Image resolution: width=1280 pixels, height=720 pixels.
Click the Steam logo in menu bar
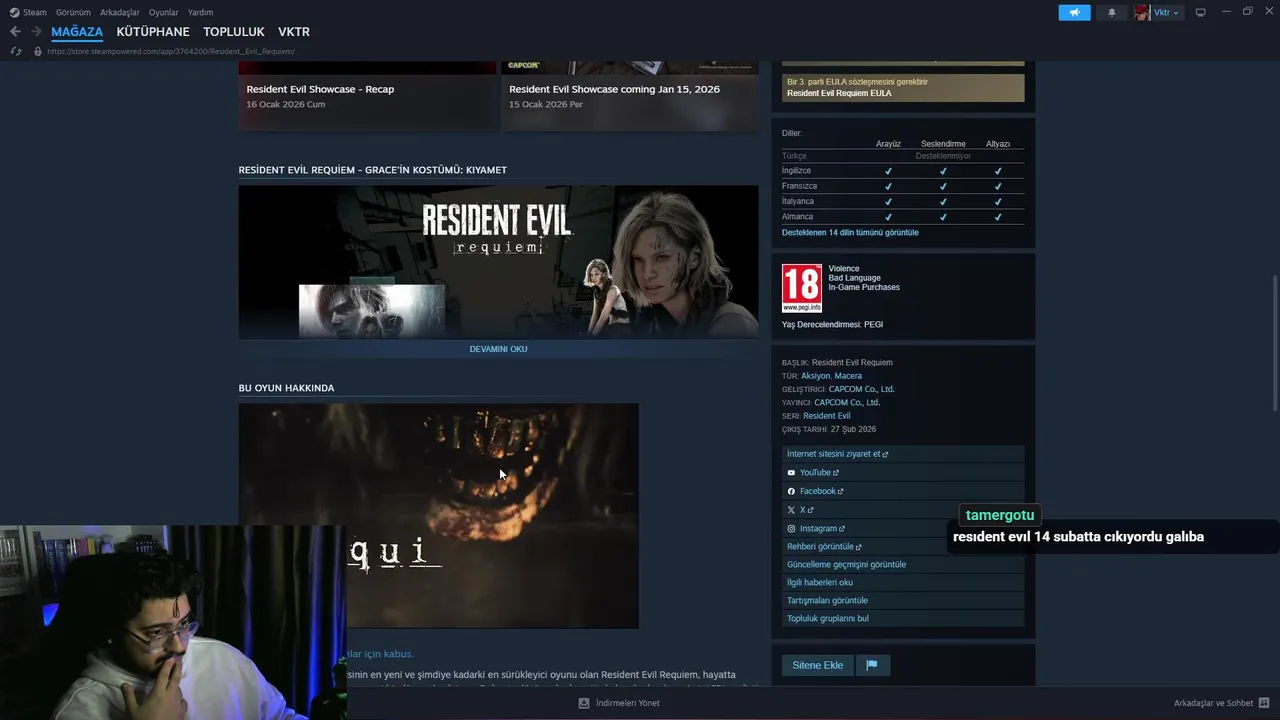[15, 12]
